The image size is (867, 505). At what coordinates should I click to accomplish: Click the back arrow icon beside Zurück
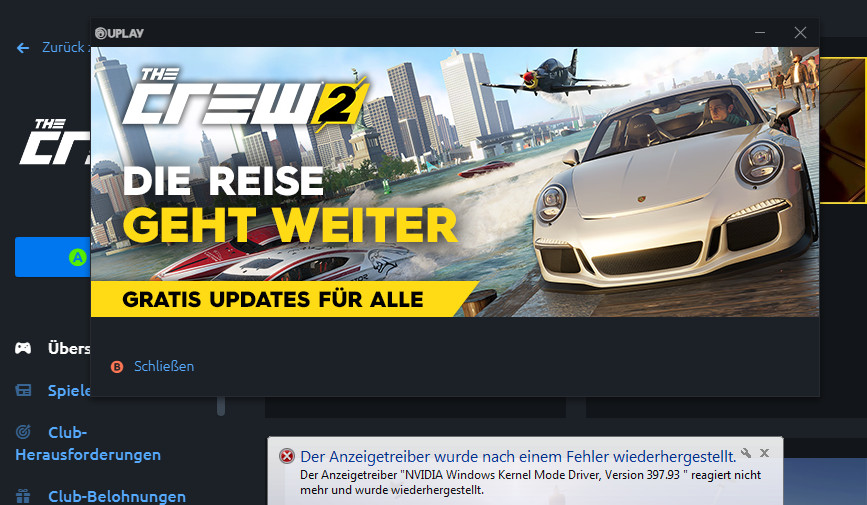pos(23,48)
